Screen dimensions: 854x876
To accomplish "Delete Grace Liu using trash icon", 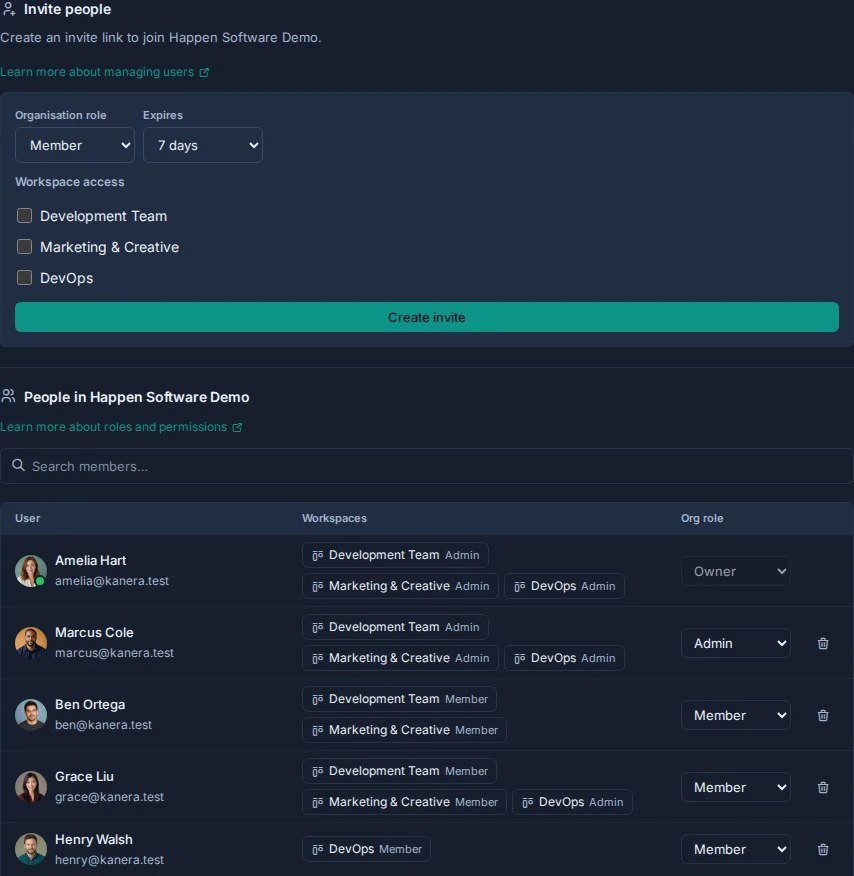I will [823, 788].
